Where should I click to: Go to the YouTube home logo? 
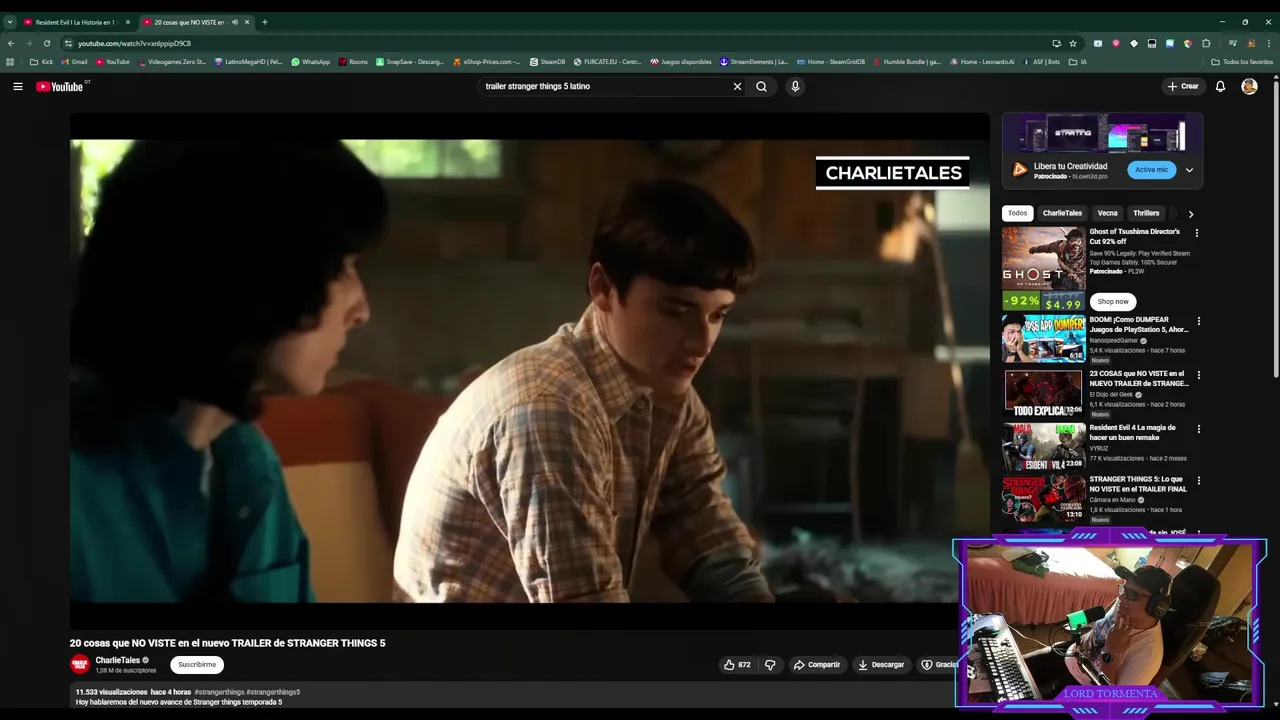tap(60, 86)
